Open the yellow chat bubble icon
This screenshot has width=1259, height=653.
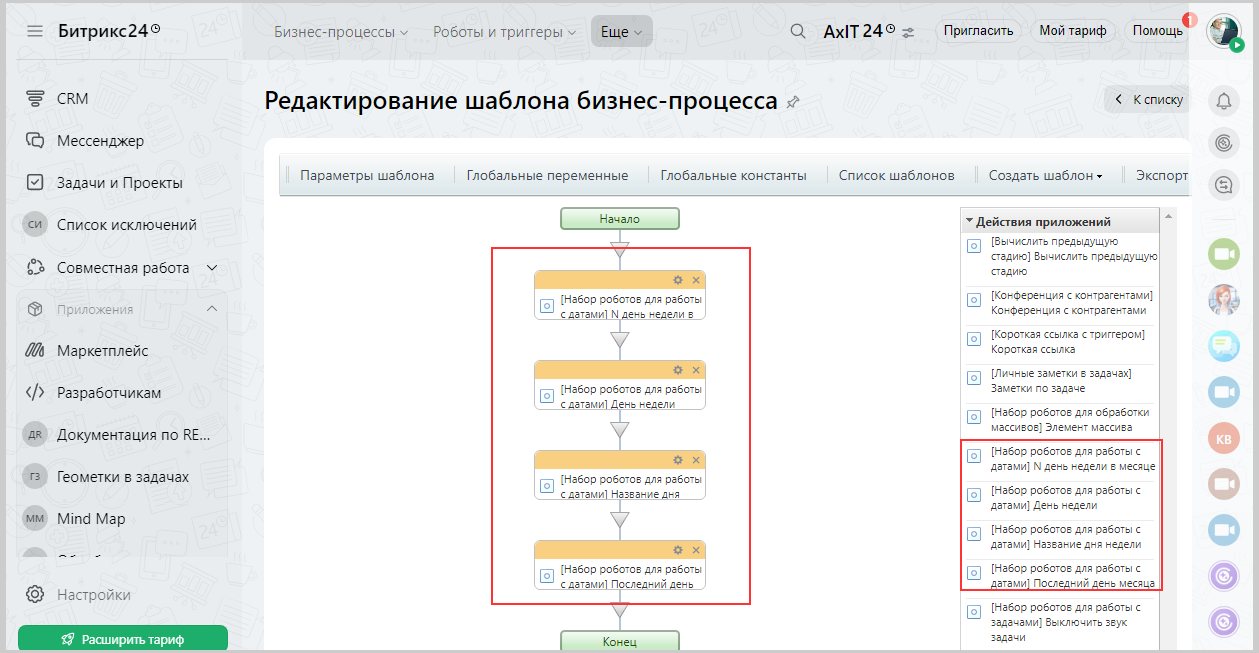pos(1223,346)
